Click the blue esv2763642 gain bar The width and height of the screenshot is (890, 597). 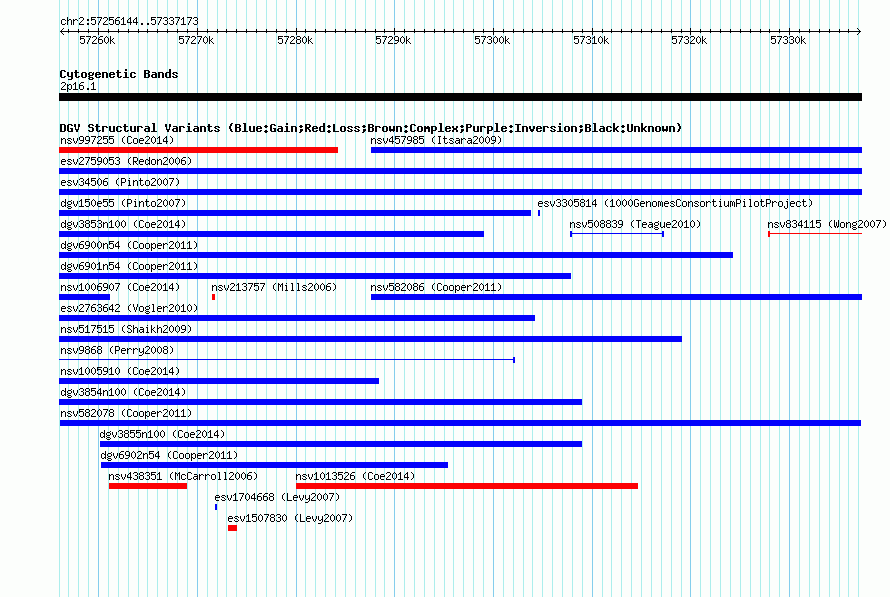297,318
